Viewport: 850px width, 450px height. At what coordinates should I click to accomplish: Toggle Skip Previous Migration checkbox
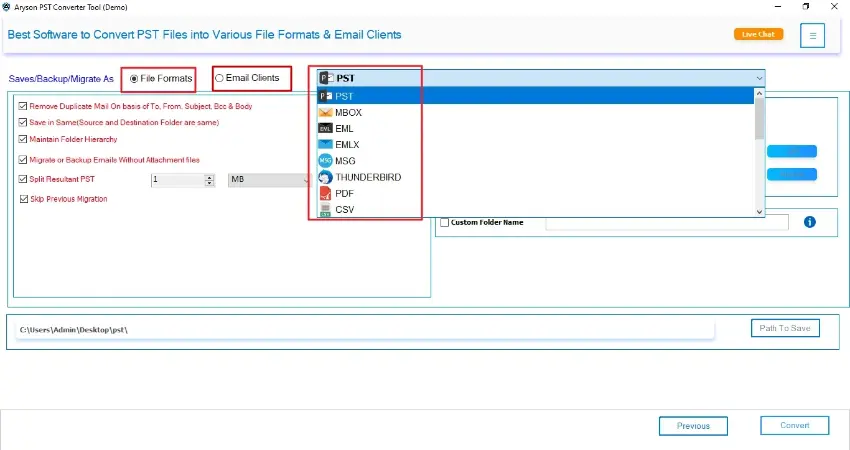23,199
